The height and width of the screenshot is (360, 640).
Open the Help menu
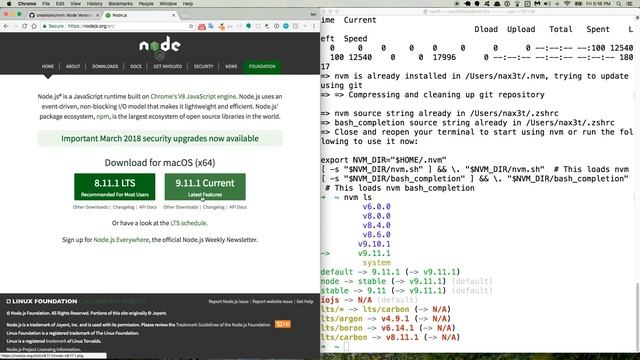188,4
